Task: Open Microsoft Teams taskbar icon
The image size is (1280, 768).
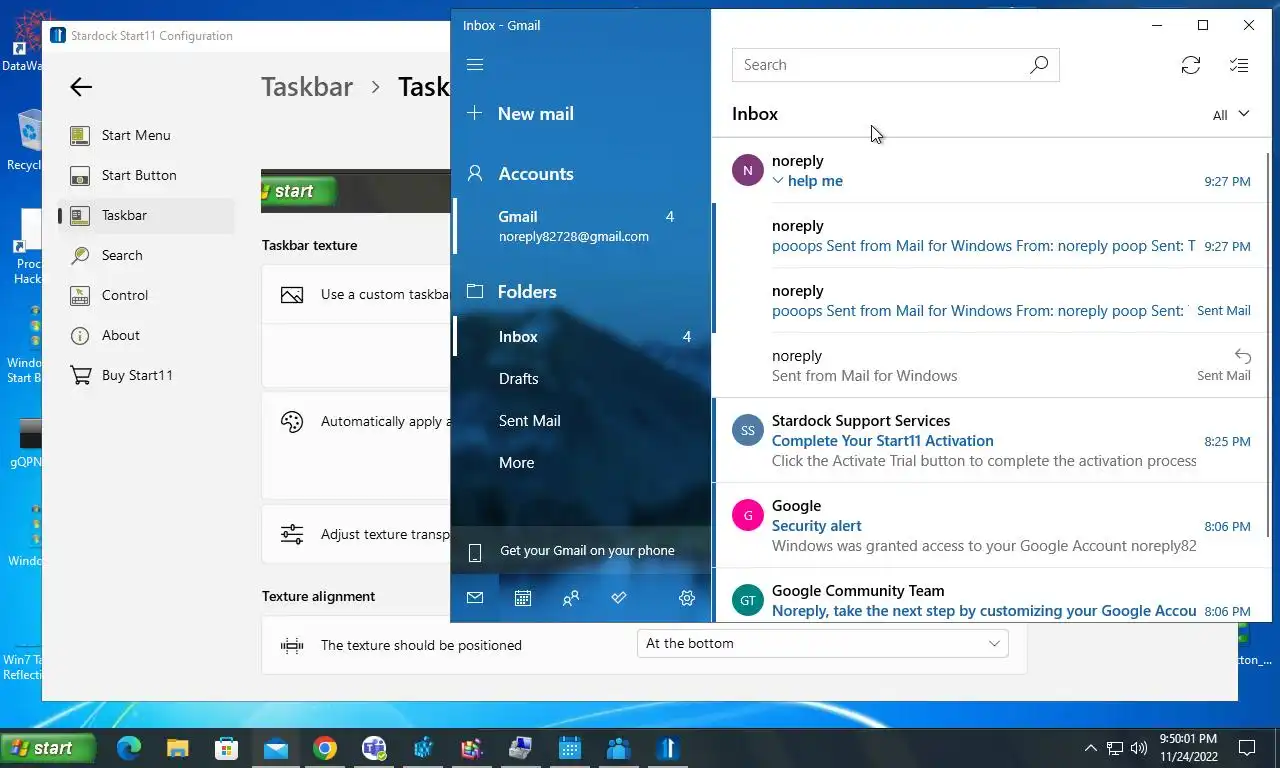Action: point(374,748)
